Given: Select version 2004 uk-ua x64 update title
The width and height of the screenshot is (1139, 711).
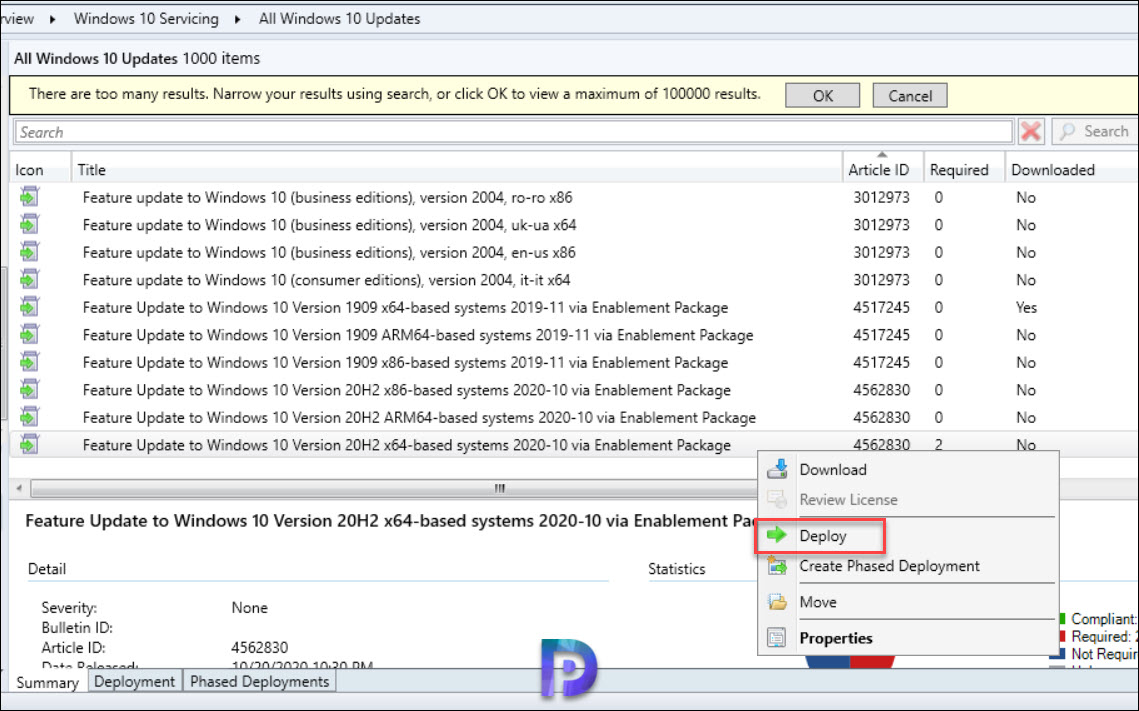Looking at the screenshot, I should [329, 225].
